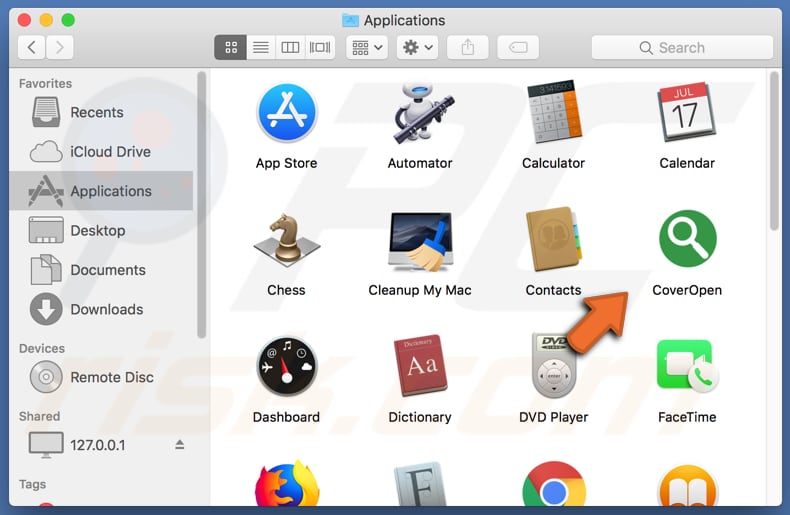Screen dimensions: 790x515
Task: Click the Dashboard app icon
Action: point(287,366)
